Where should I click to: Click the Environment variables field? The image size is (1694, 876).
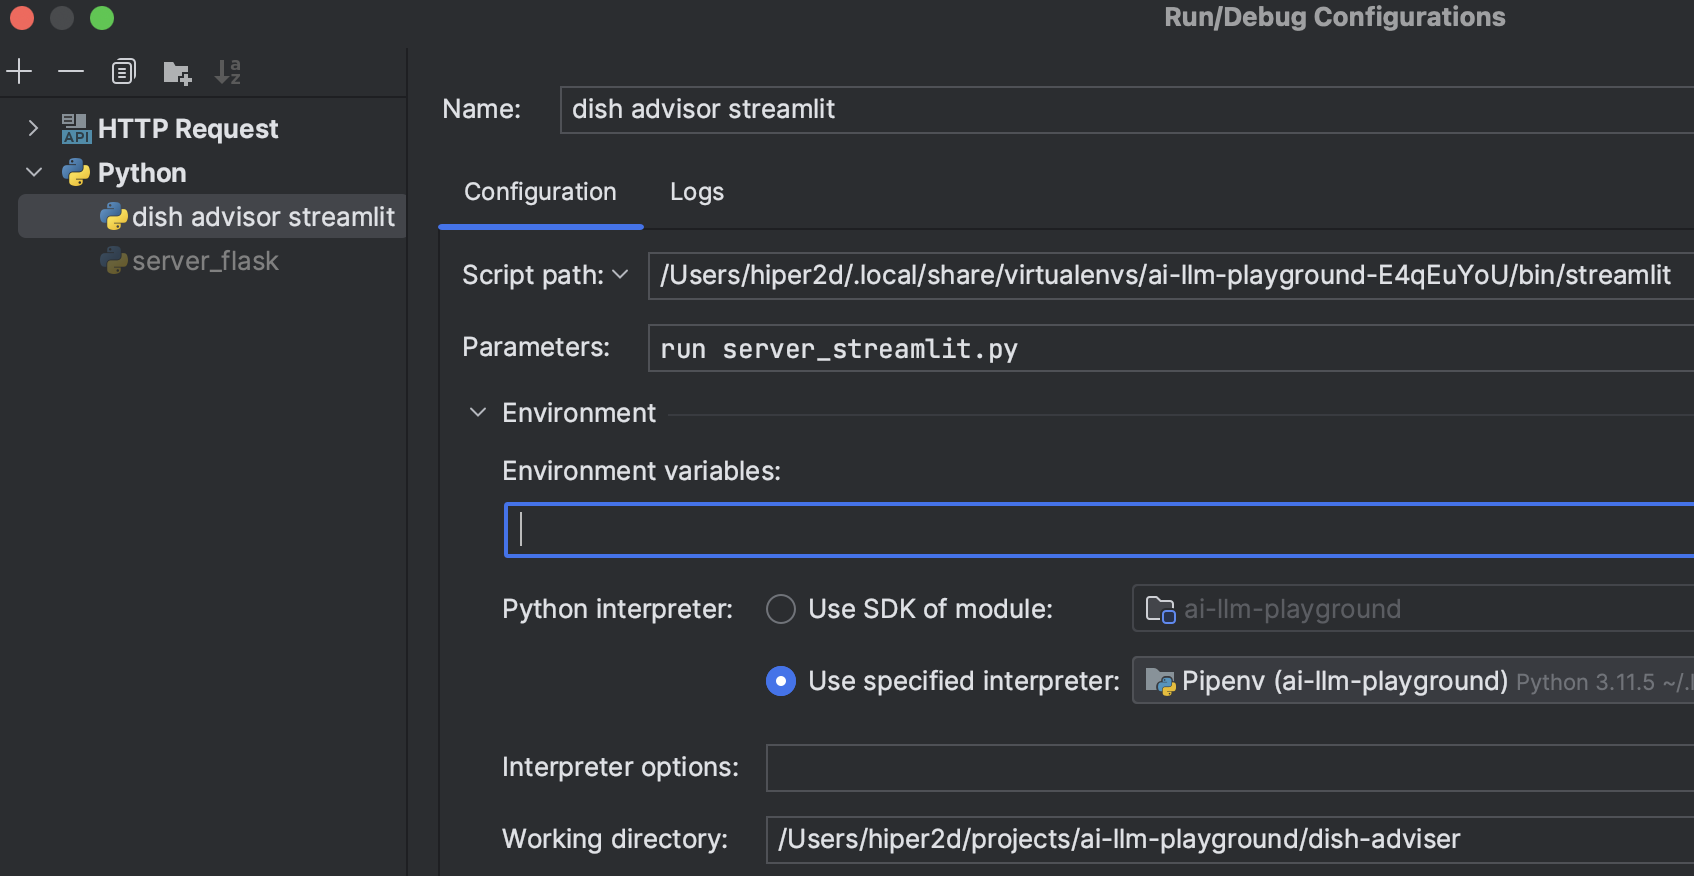pyautogui.click(x=1099, y=530)
